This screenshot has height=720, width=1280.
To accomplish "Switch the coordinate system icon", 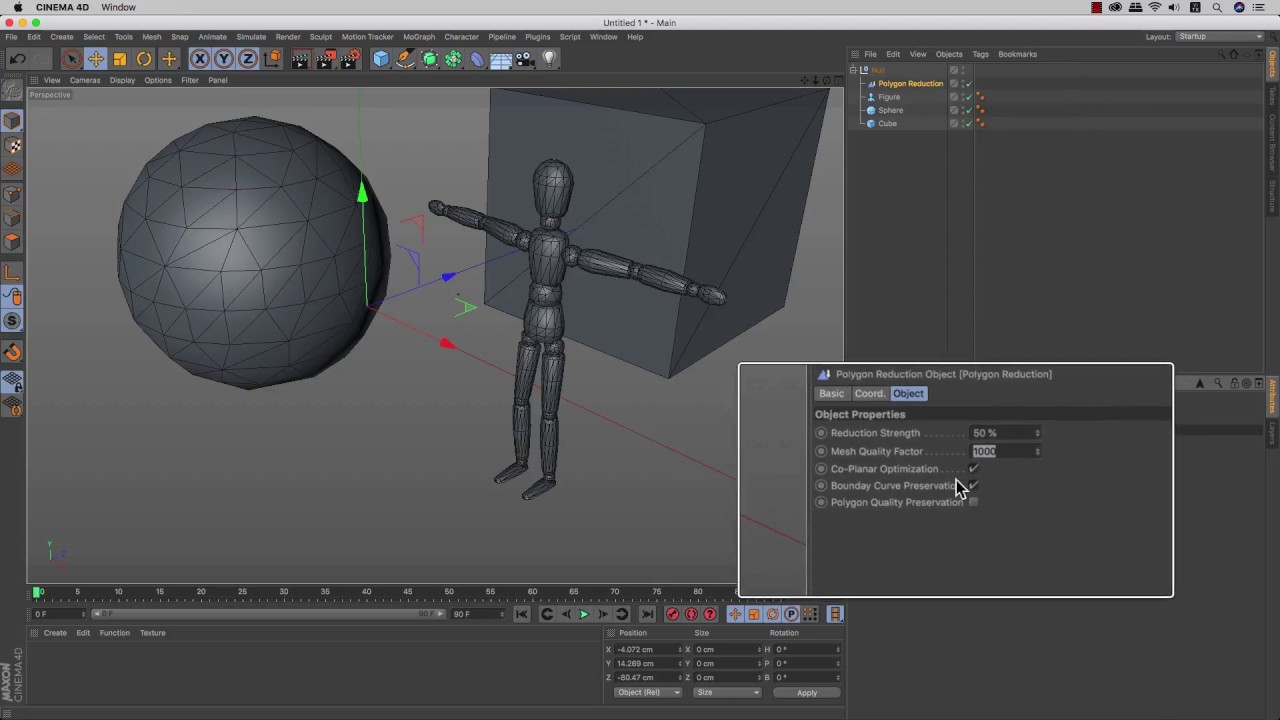I will click(272, 59).
